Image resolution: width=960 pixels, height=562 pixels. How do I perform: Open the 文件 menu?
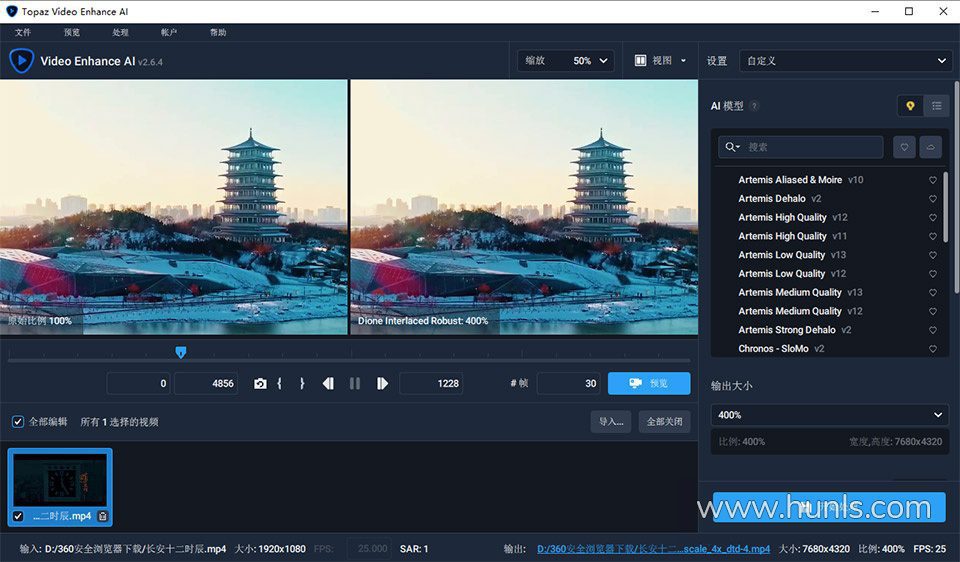[x=23, y=32]
